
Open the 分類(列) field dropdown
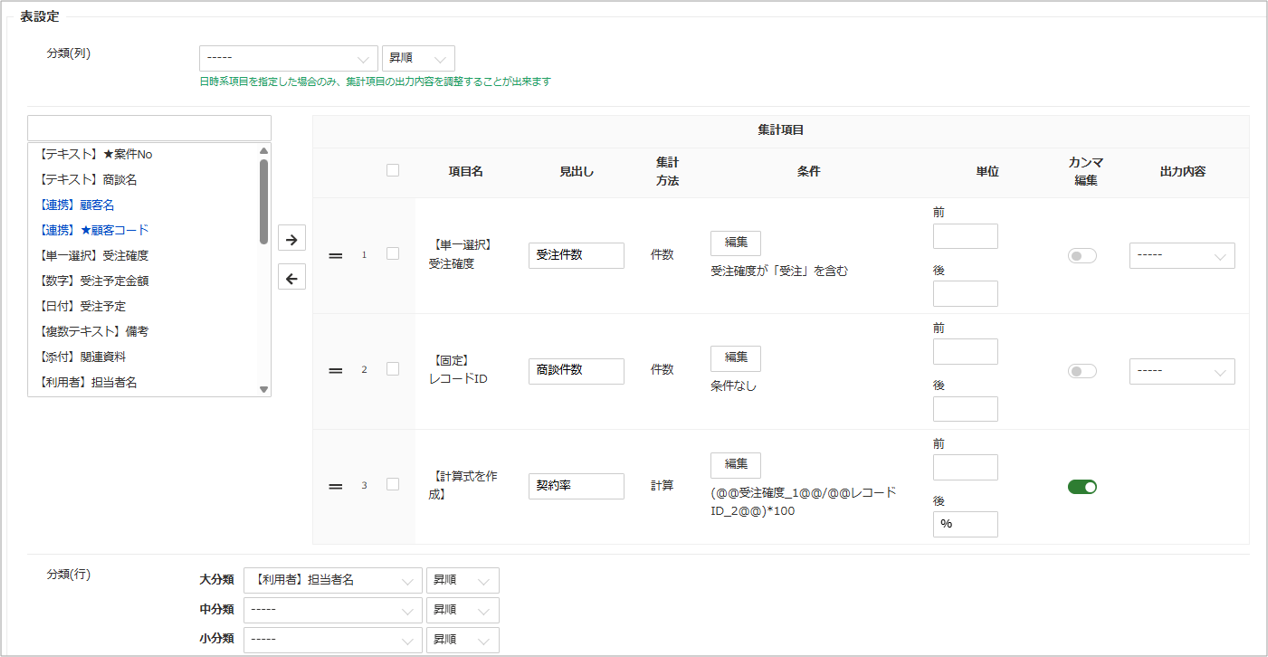(x=288, y=59)
